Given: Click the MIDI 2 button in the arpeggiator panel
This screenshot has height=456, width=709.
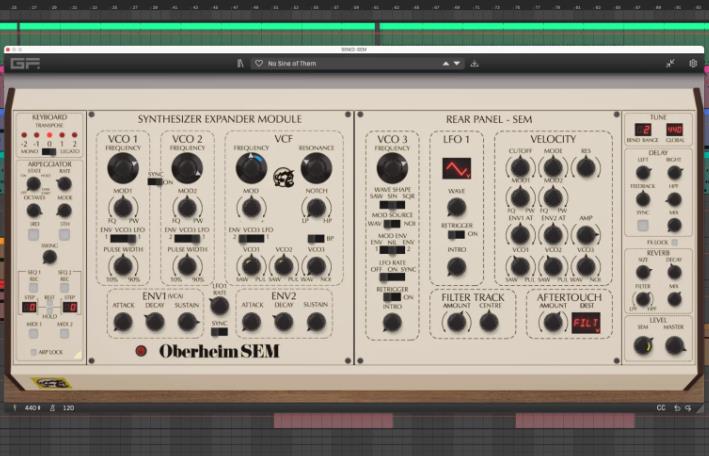Looking at the screenshot, I should pyautogui.click(x=65, y=334).
